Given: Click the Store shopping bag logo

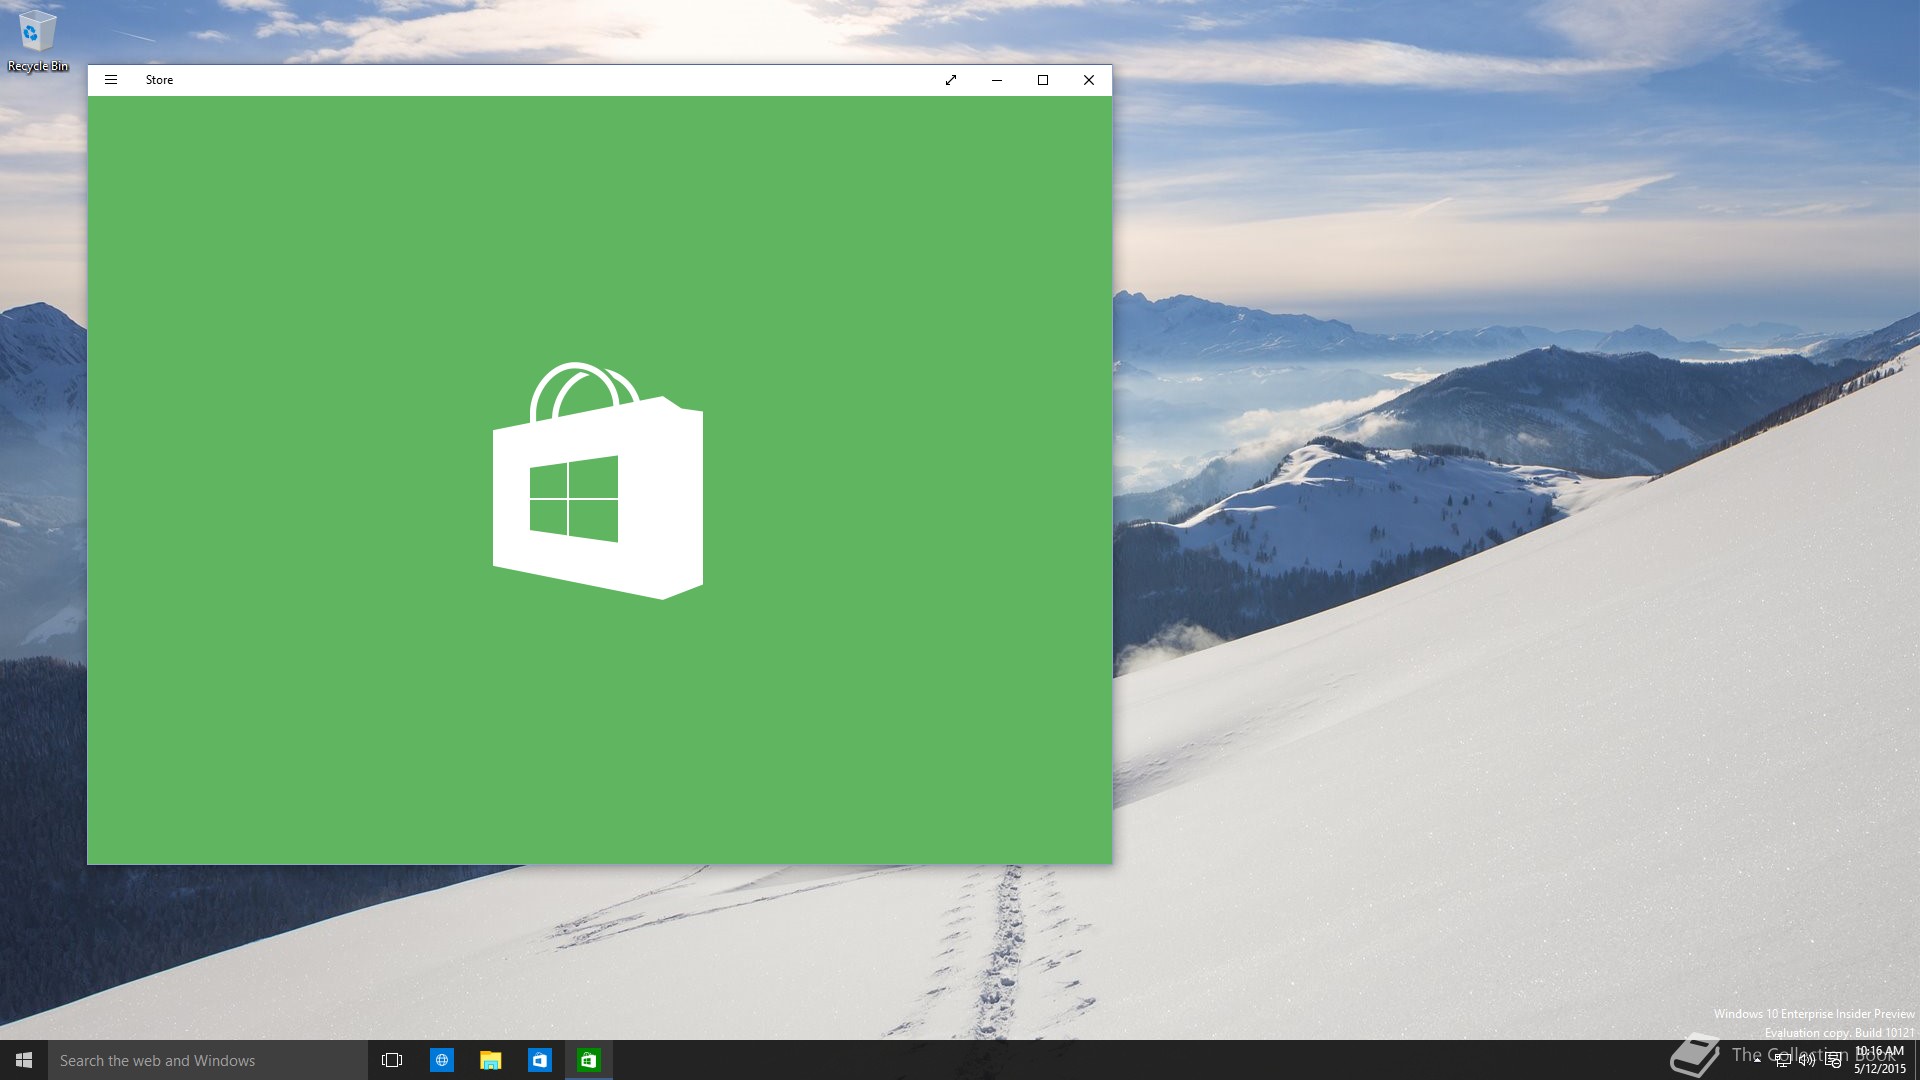Looking at the screenshot, I should click(598, 481).
